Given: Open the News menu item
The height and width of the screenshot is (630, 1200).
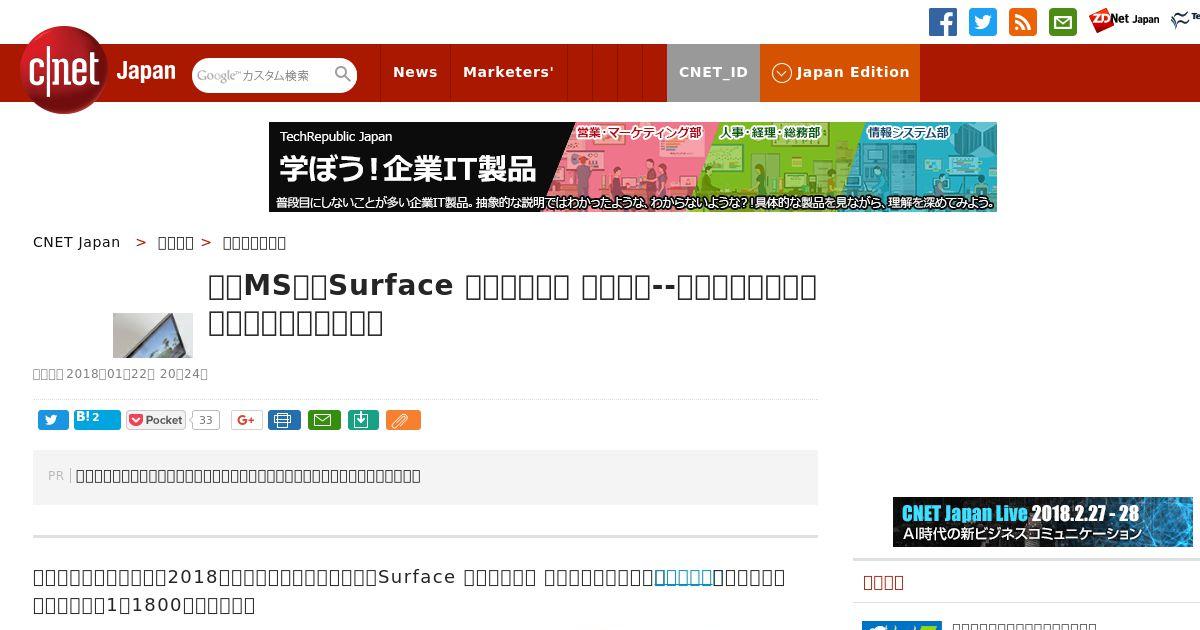Looking at the screenshot, I should pos(415,72).
